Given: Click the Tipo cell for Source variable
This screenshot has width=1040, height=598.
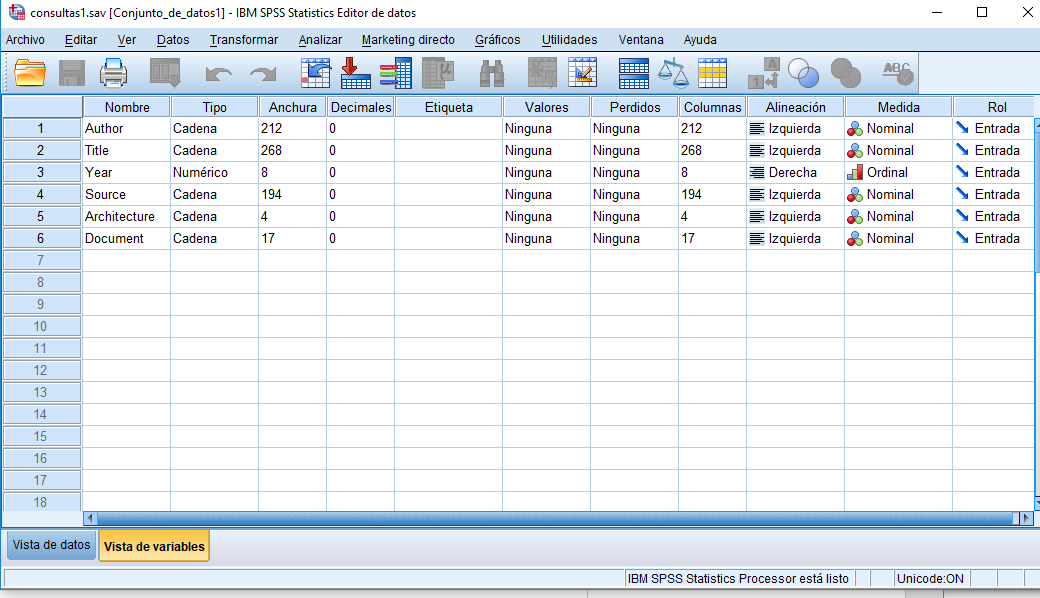Looking at the screenshot, I should click(213, 194).
